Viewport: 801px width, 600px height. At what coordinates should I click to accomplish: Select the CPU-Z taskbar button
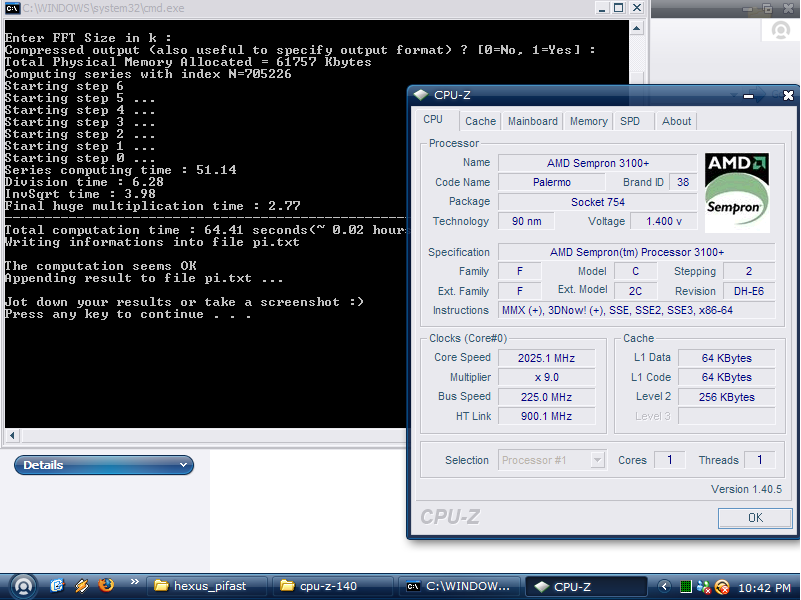click(584, 586)
